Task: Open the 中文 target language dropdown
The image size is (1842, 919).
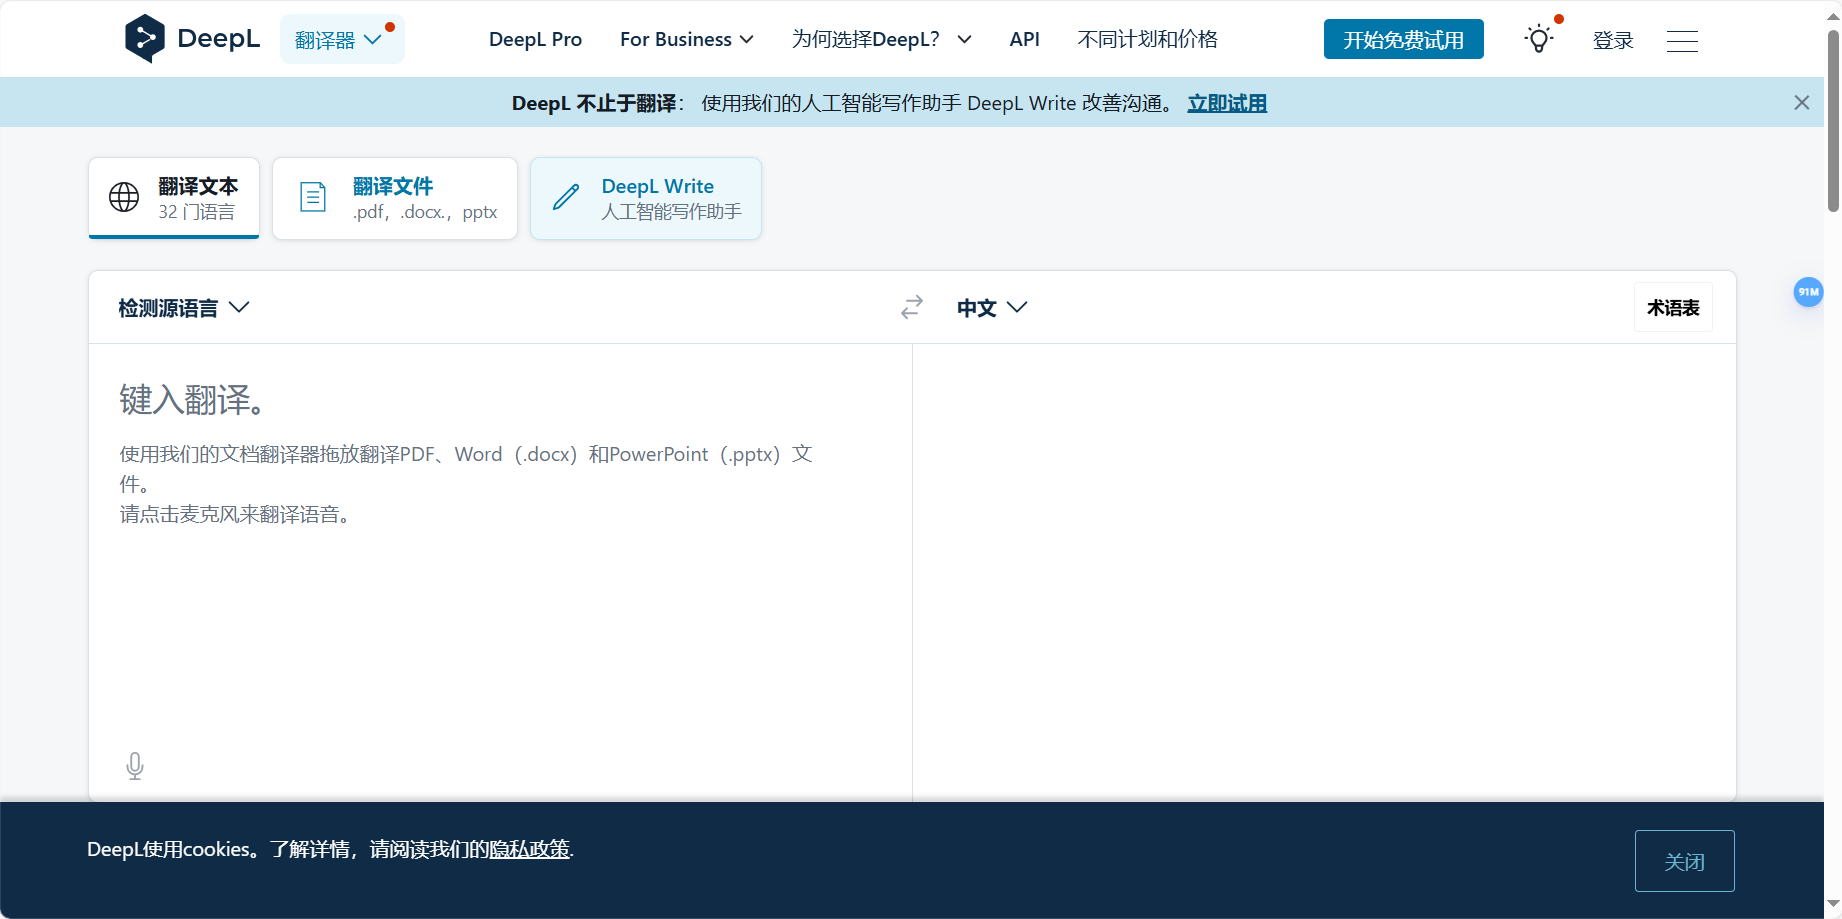Action: point(992,307)
